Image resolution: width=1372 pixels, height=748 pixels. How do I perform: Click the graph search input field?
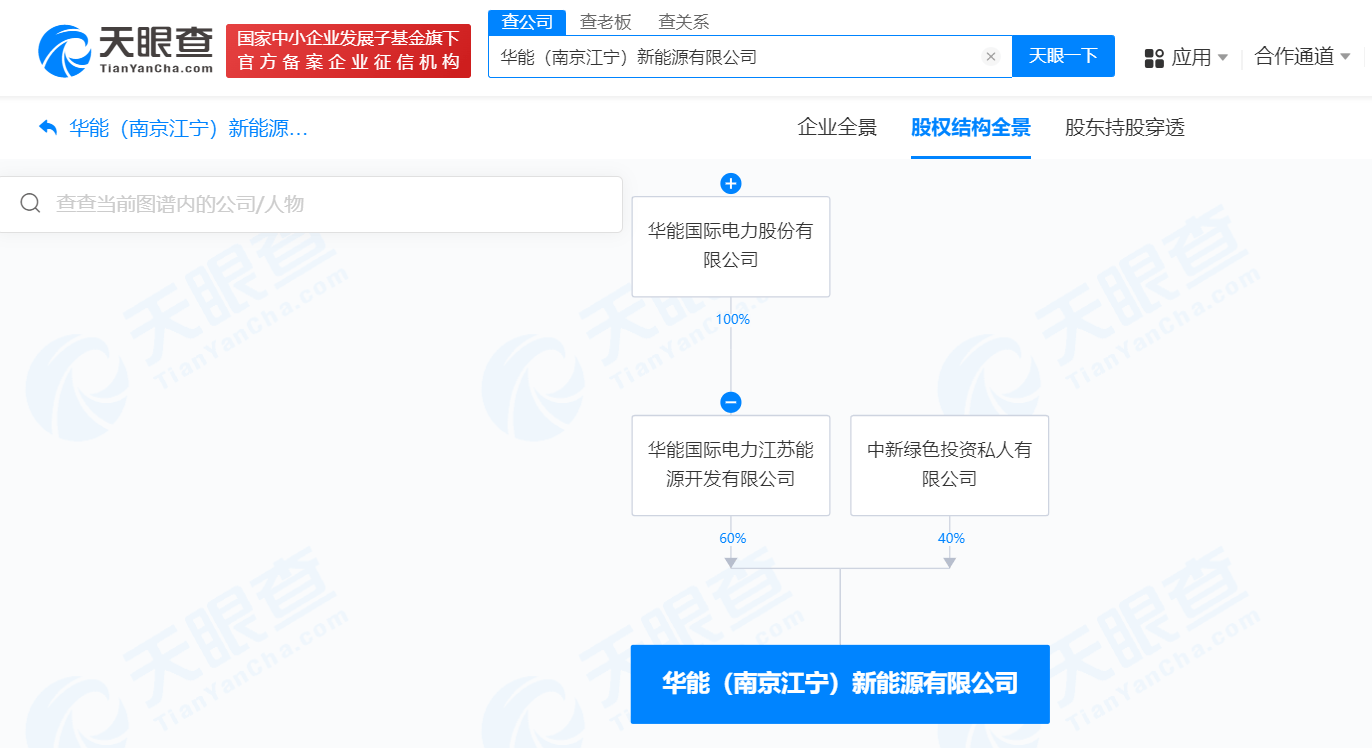pyautogui.click(x=311, y=204)
